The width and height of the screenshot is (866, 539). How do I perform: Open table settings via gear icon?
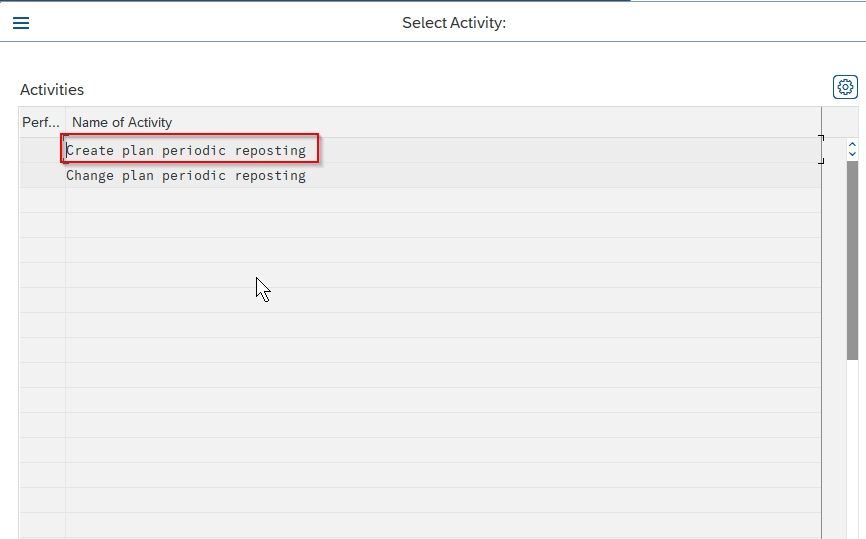[845, 87]
